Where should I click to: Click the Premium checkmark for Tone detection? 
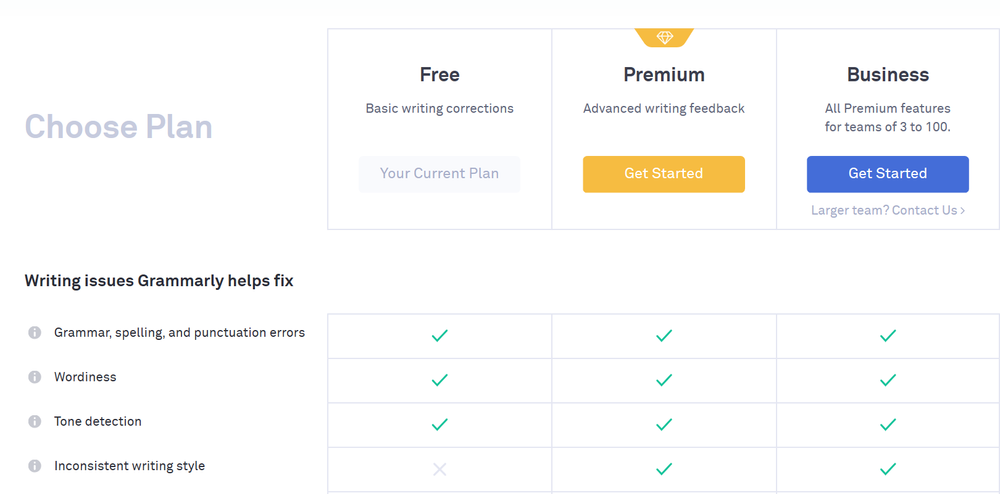[x=664, y=424]
